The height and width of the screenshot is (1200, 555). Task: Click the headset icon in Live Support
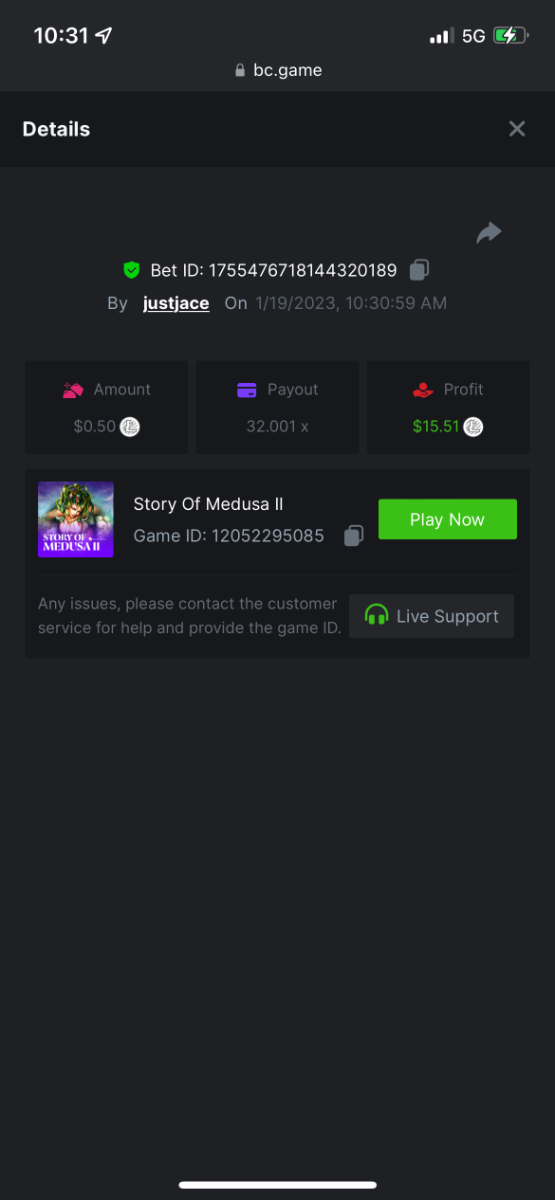tap(376, 616)
